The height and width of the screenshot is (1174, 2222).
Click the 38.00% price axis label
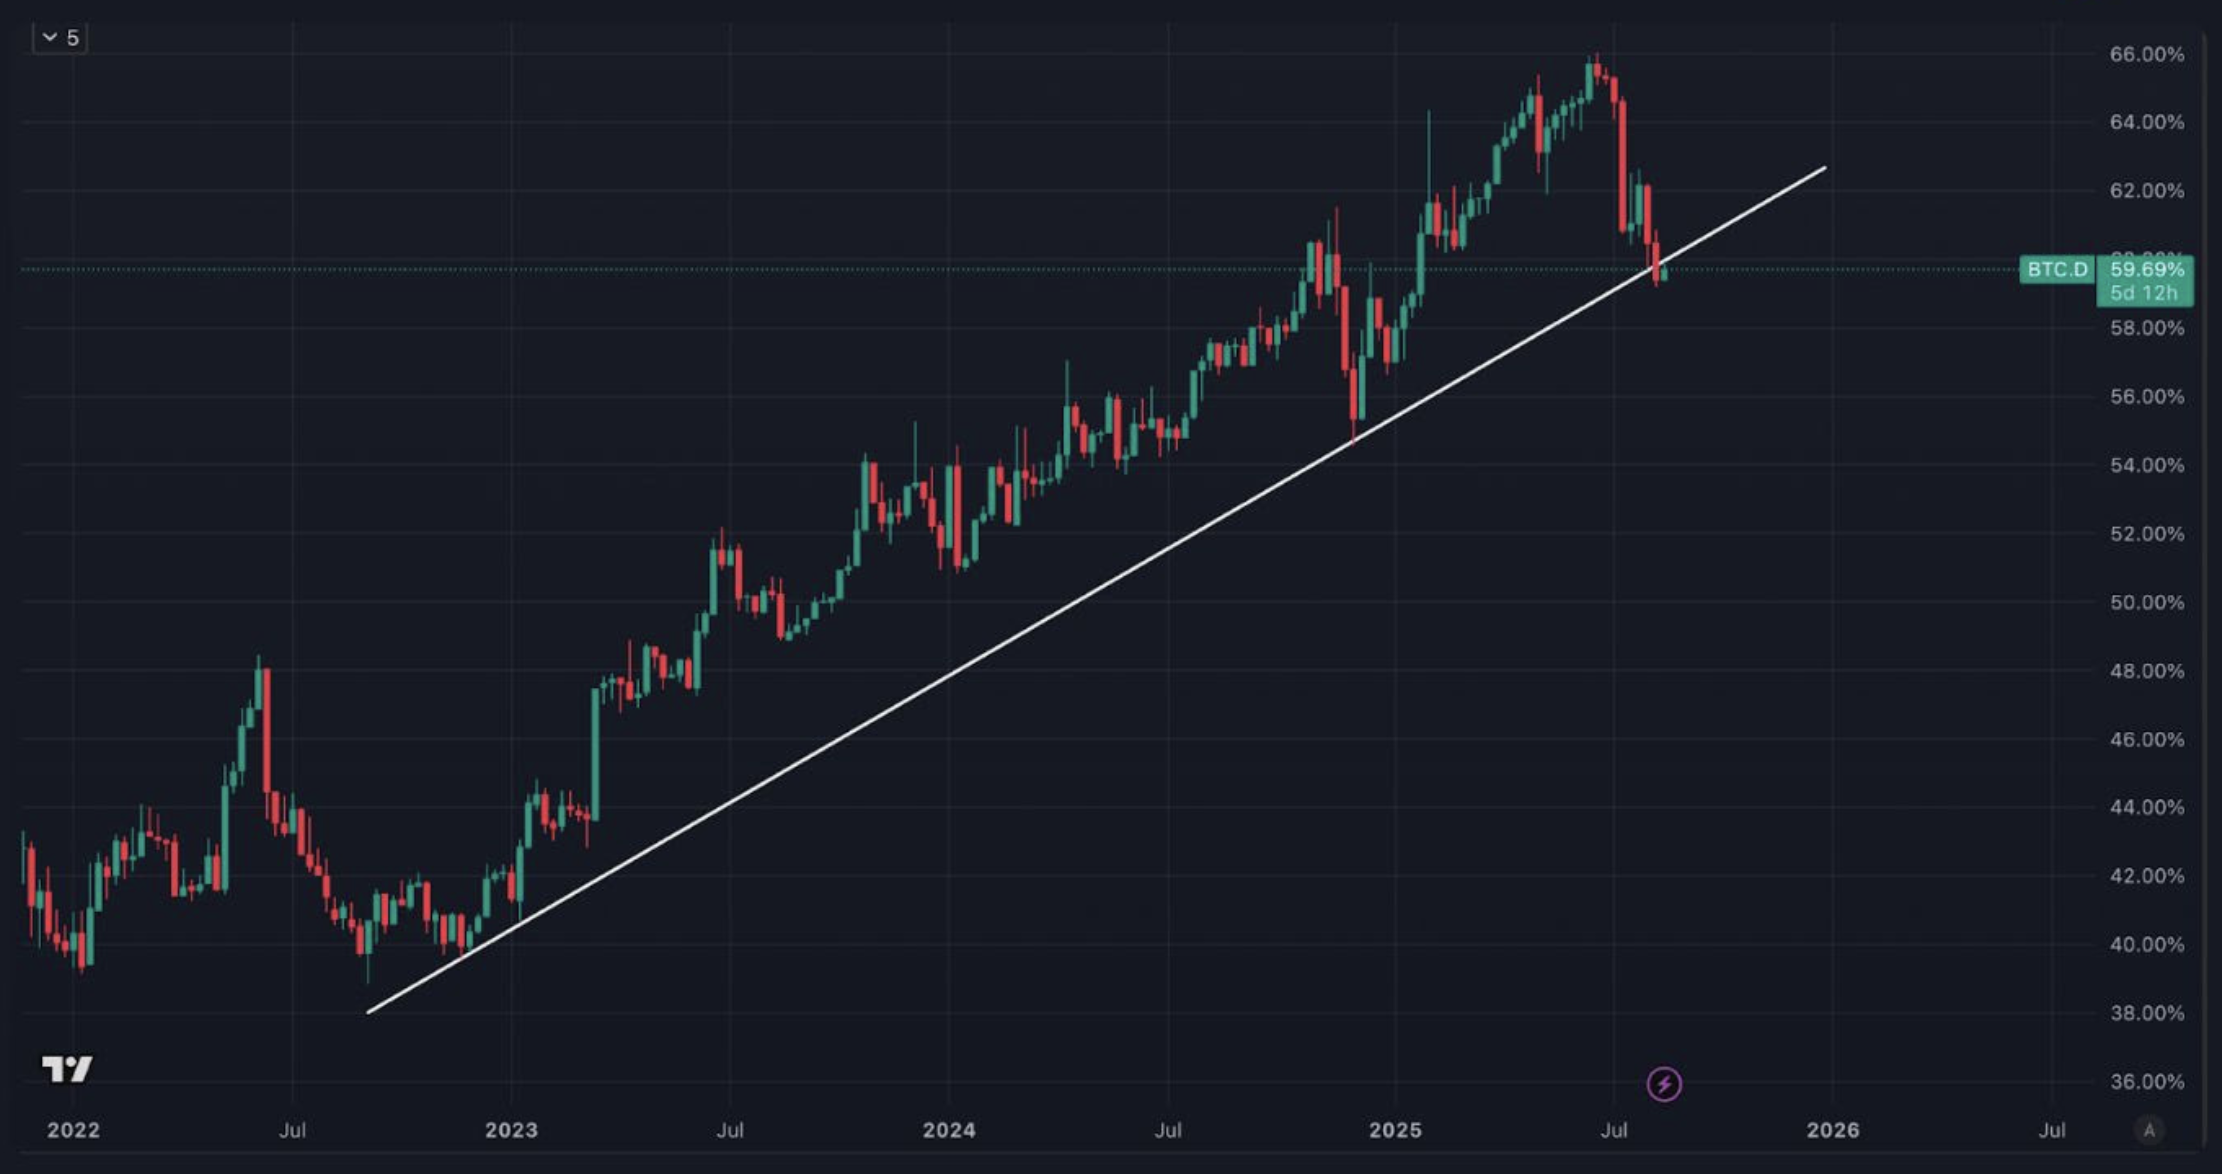2147,1013
